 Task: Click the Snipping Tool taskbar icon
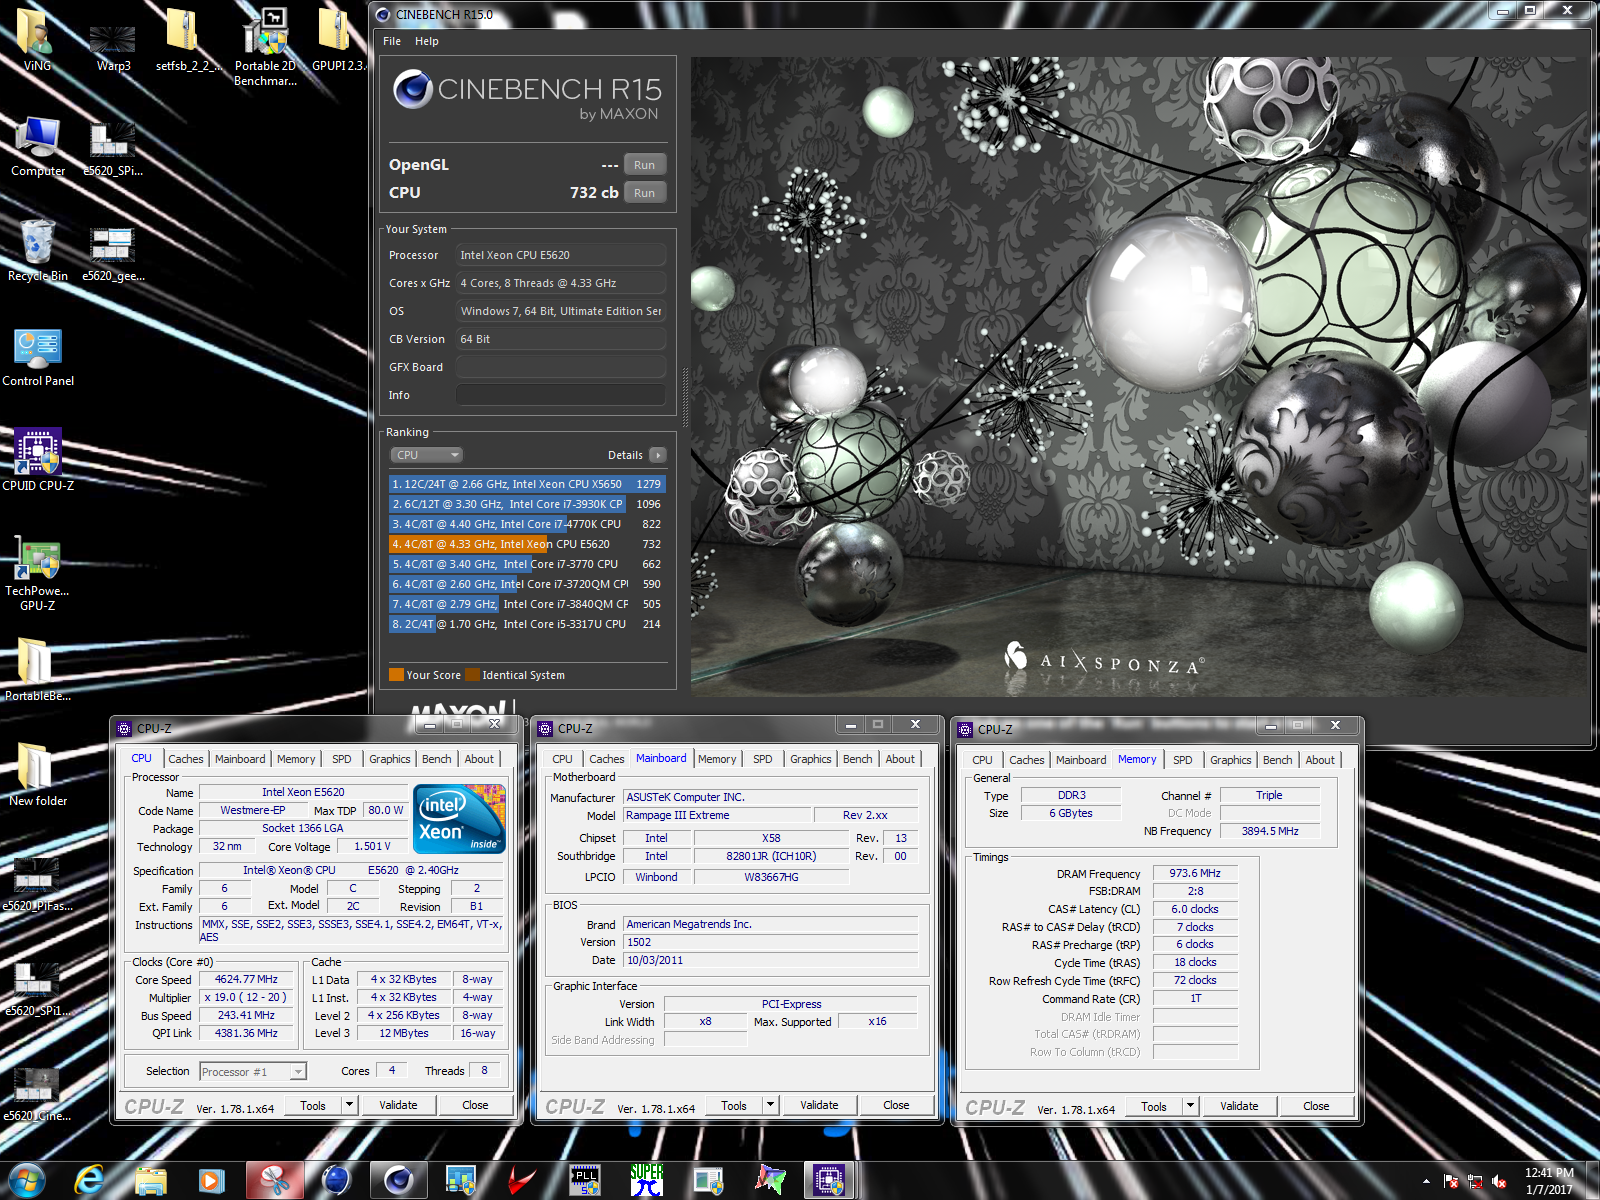pos(275,1180)
